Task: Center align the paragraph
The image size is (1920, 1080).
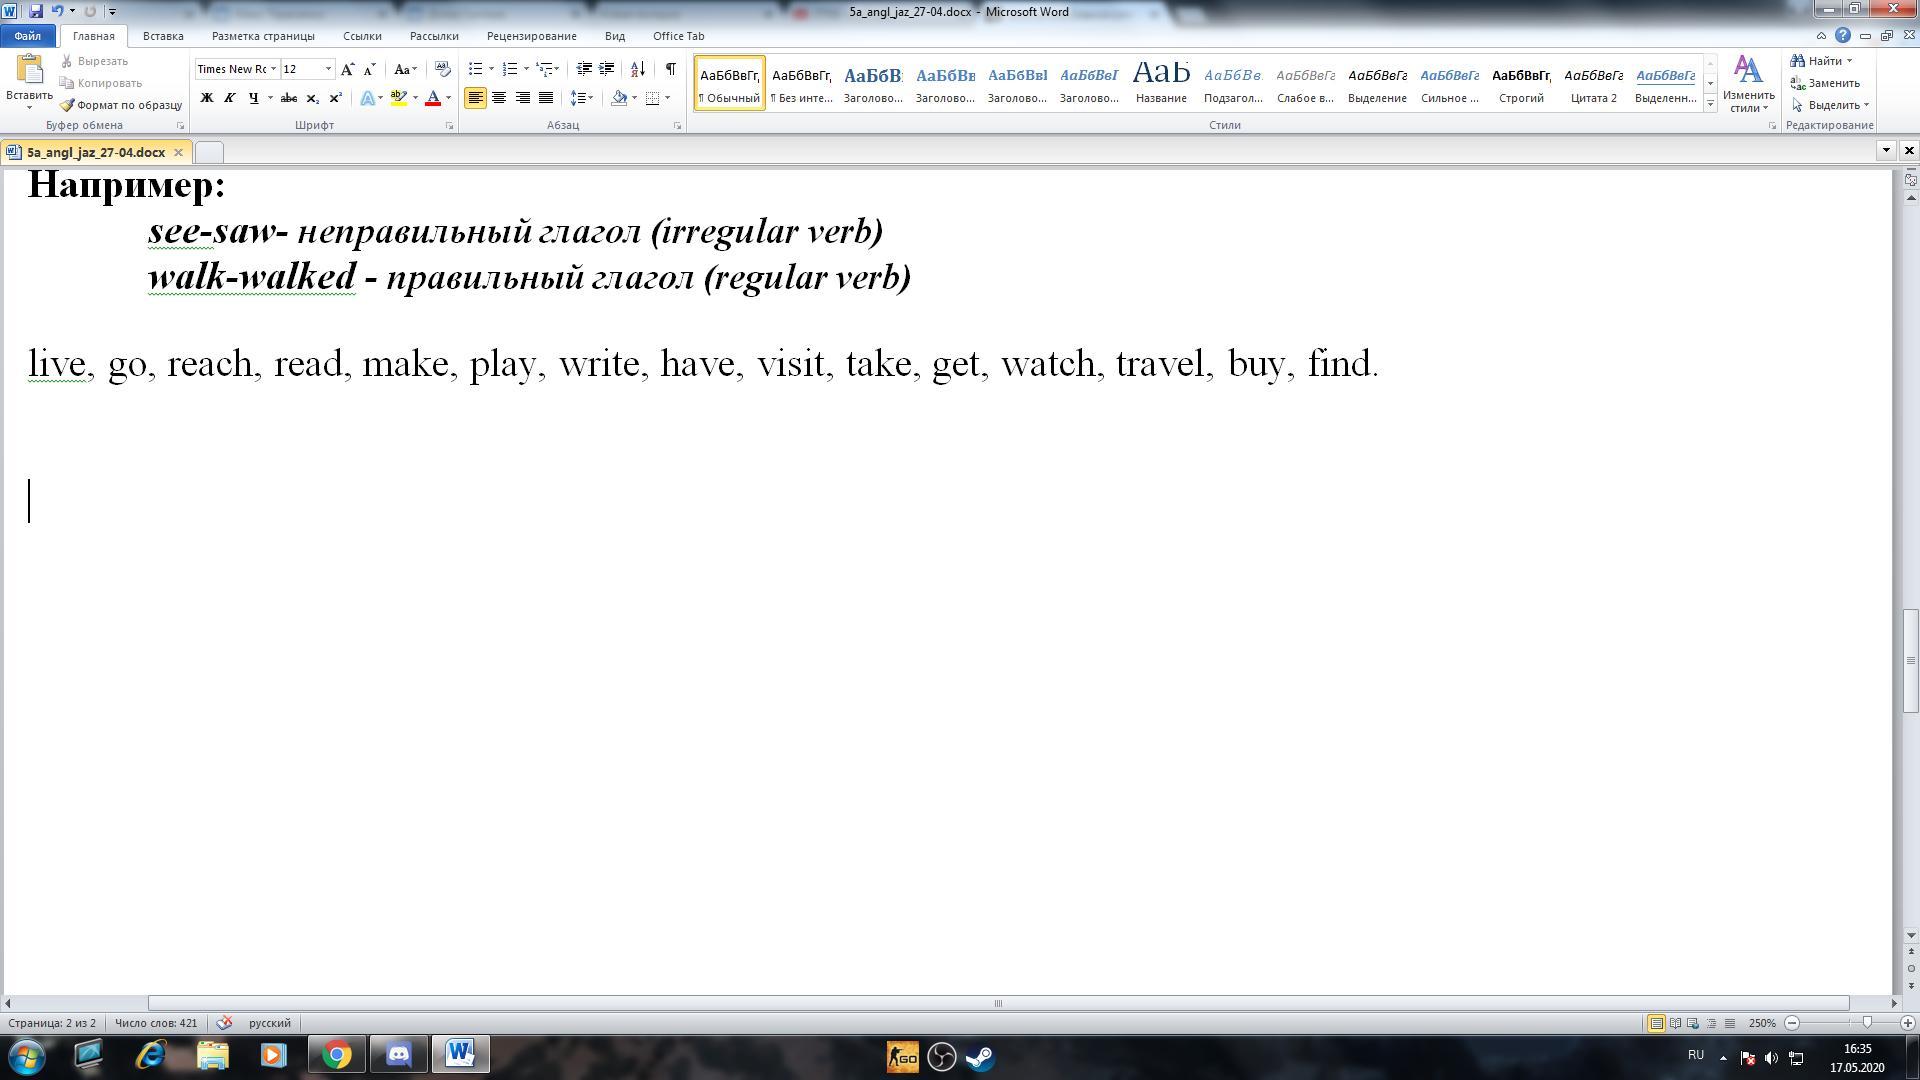Action: (x=498, y=98)
